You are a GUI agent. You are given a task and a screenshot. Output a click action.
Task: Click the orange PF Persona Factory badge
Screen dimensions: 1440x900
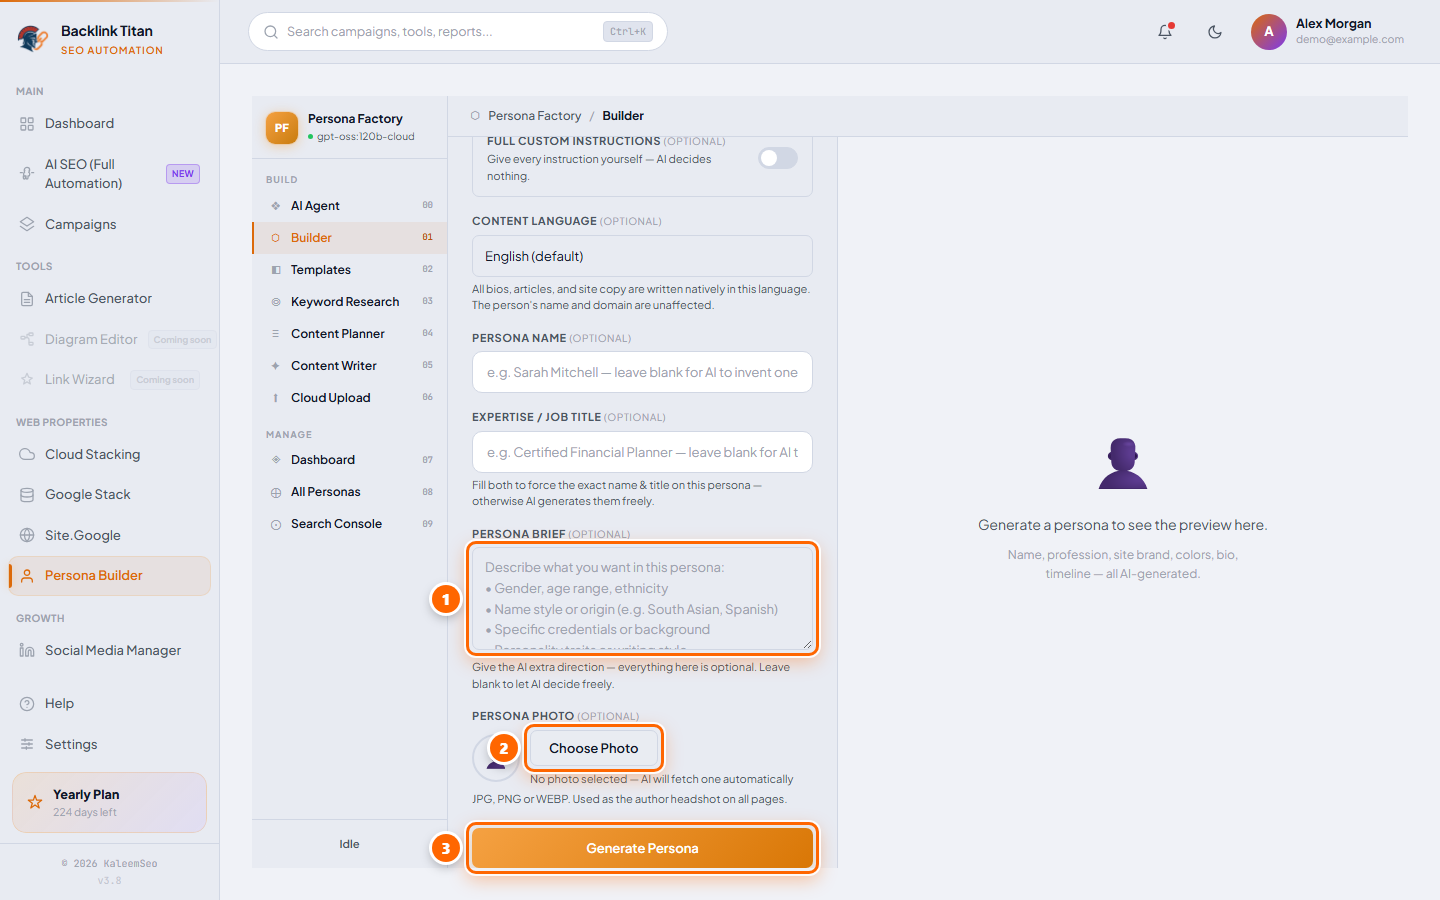(282, 128)
